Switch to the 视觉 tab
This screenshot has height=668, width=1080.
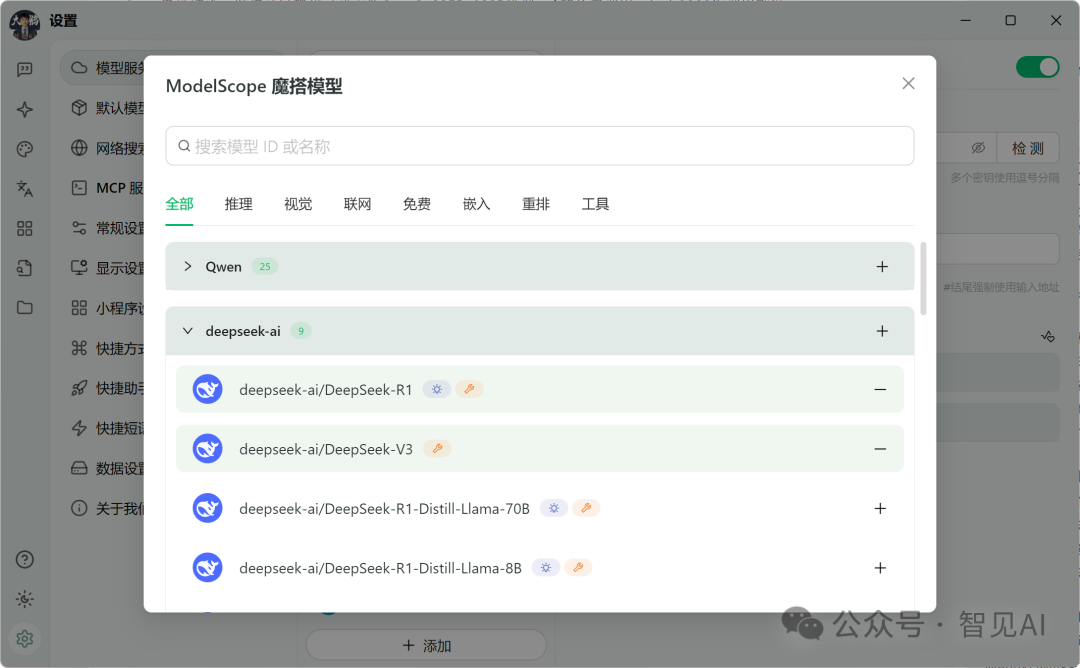(298, 204)
